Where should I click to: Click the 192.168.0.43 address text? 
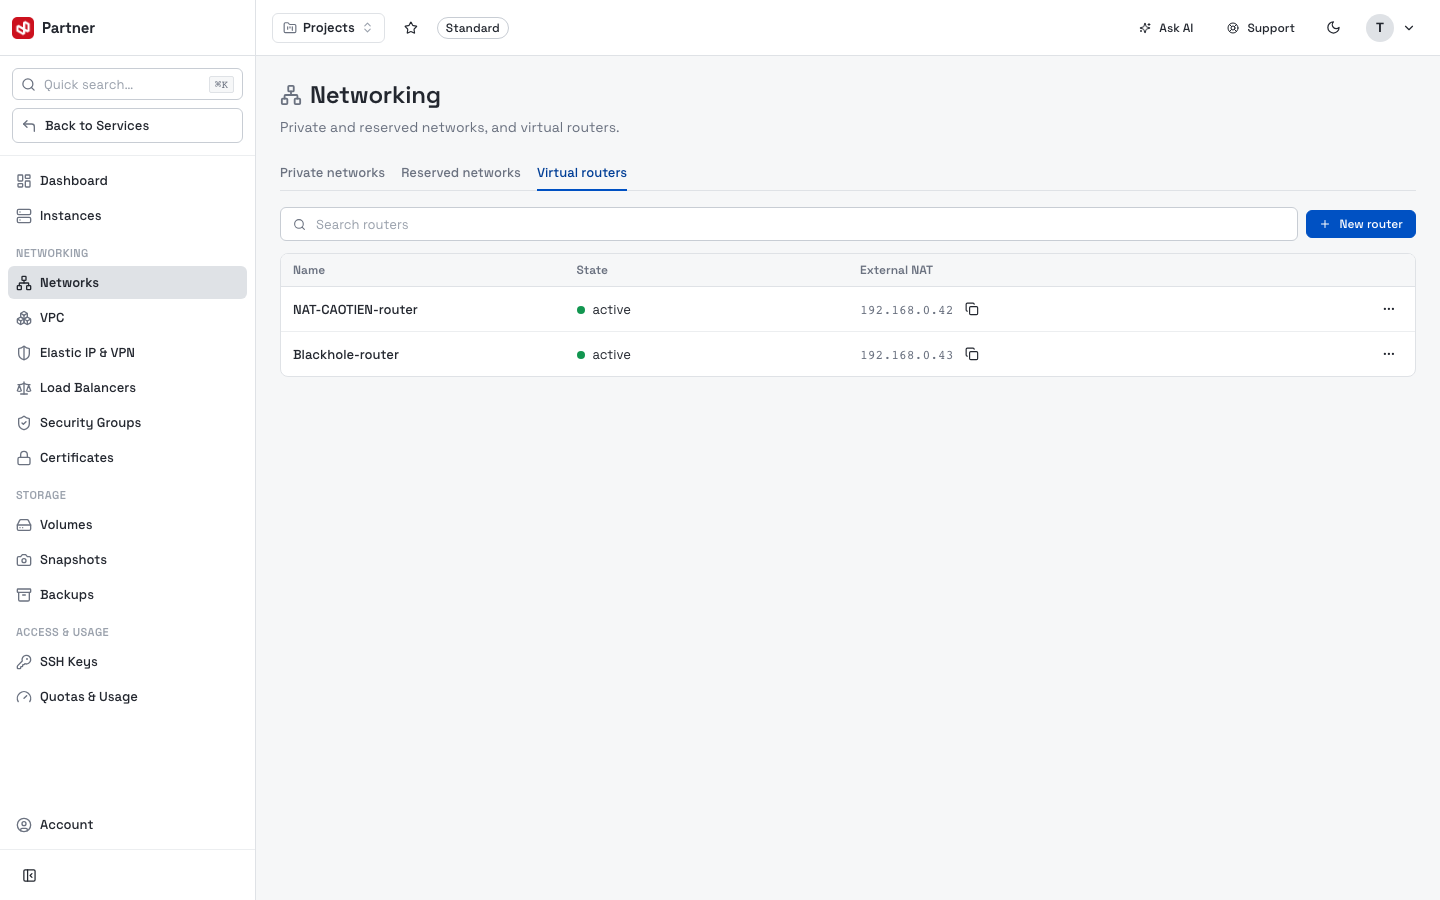coord(907,355)
